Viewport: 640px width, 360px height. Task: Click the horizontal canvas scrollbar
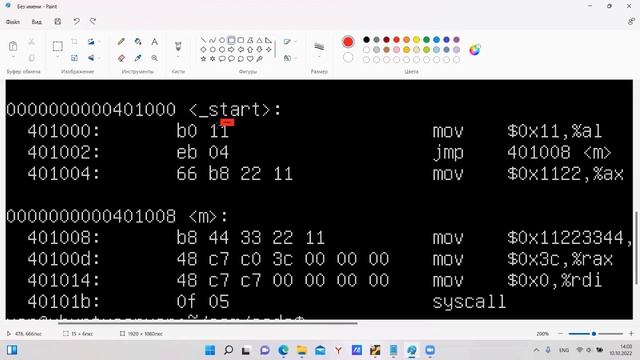[x=208, y=324]
